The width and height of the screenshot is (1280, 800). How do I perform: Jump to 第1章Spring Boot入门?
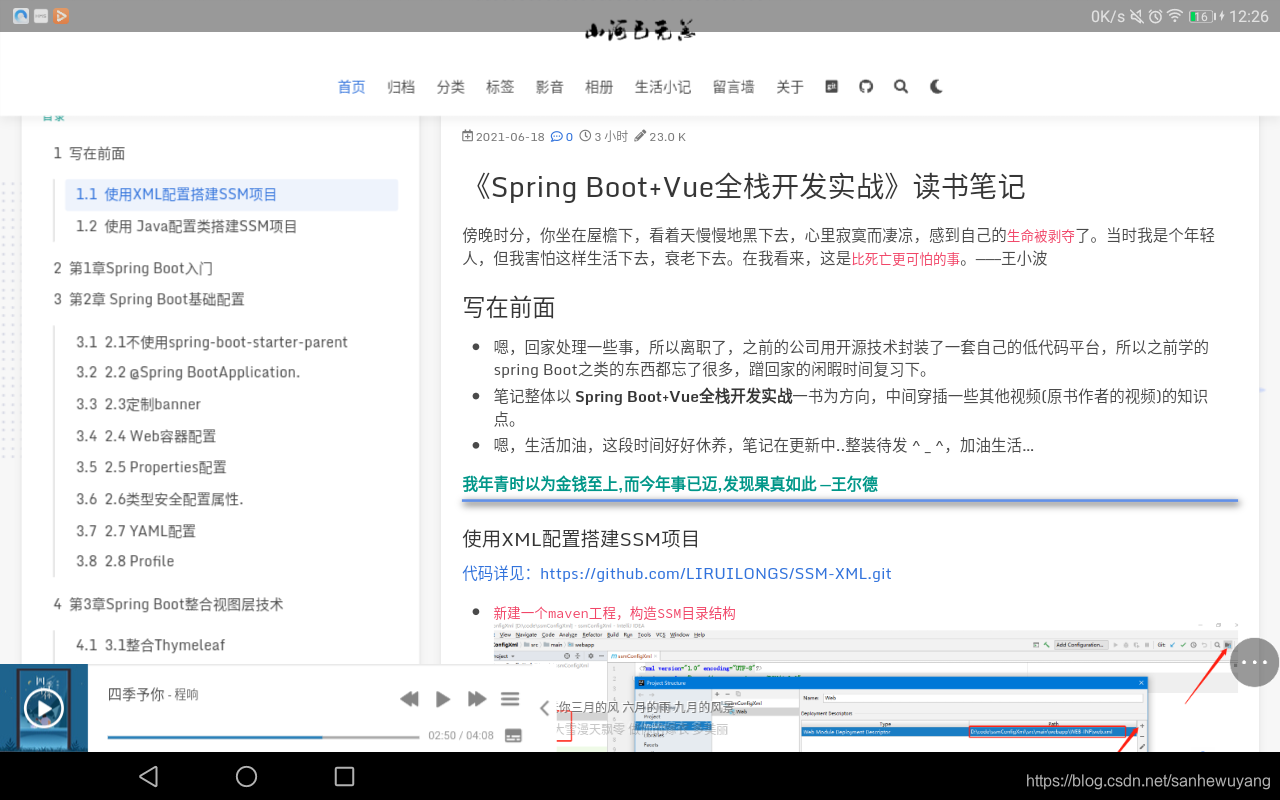click(x=133, y=268)
